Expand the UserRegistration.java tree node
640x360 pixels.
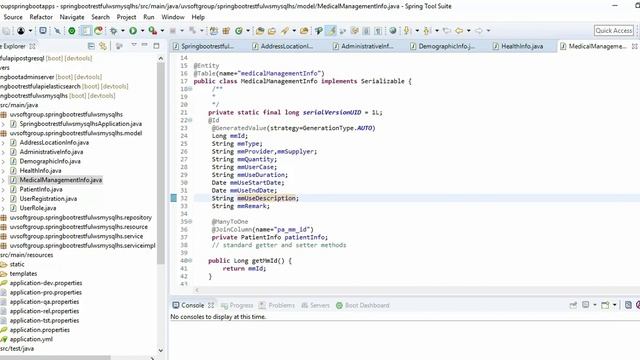coord(3,199)
